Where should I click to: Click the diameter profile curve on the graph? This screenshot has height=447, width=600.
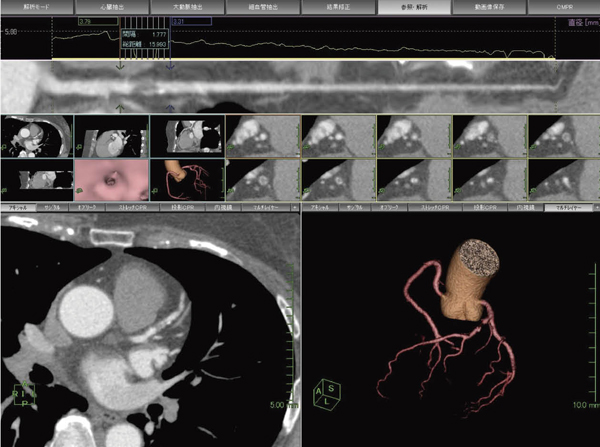(300, 44)
